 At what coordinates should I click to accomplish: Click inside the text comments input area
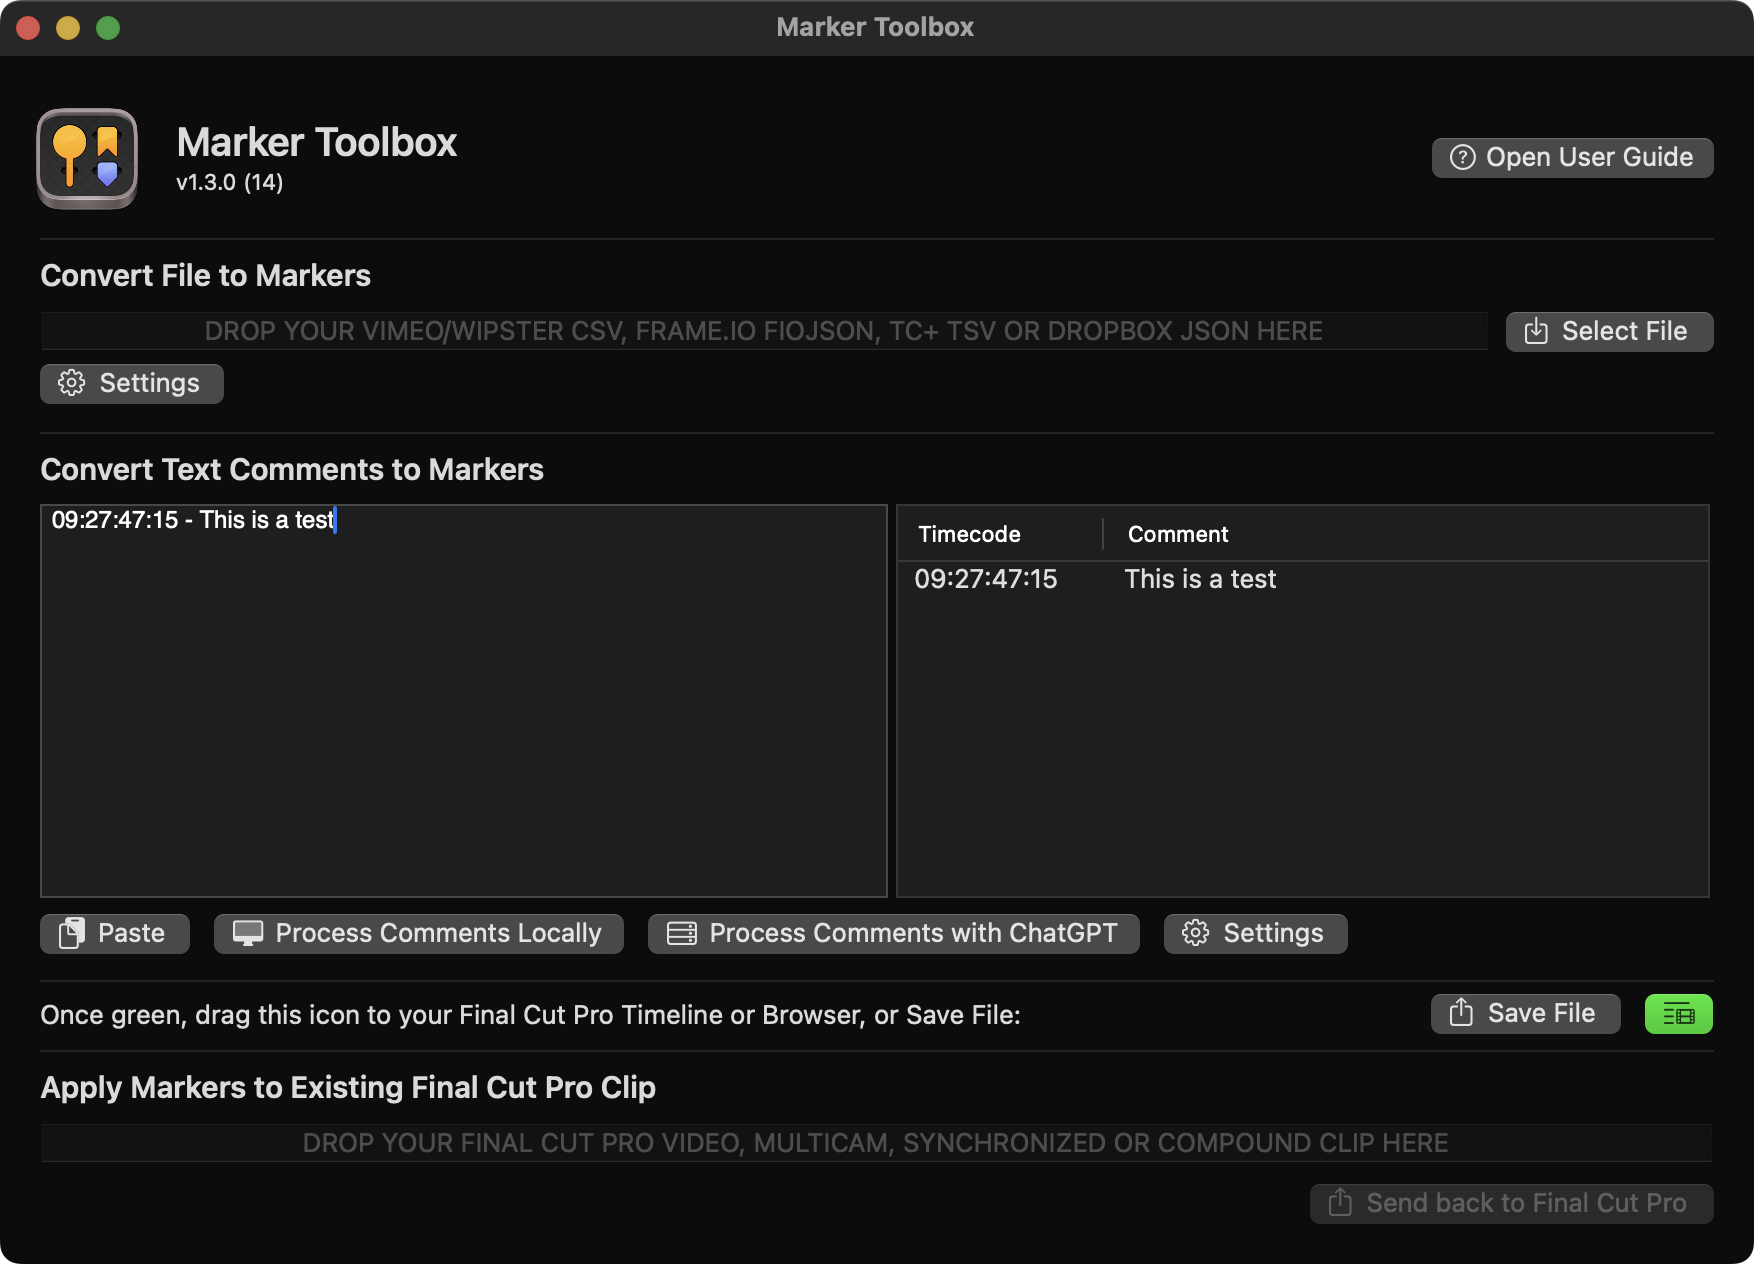point(463,700)
